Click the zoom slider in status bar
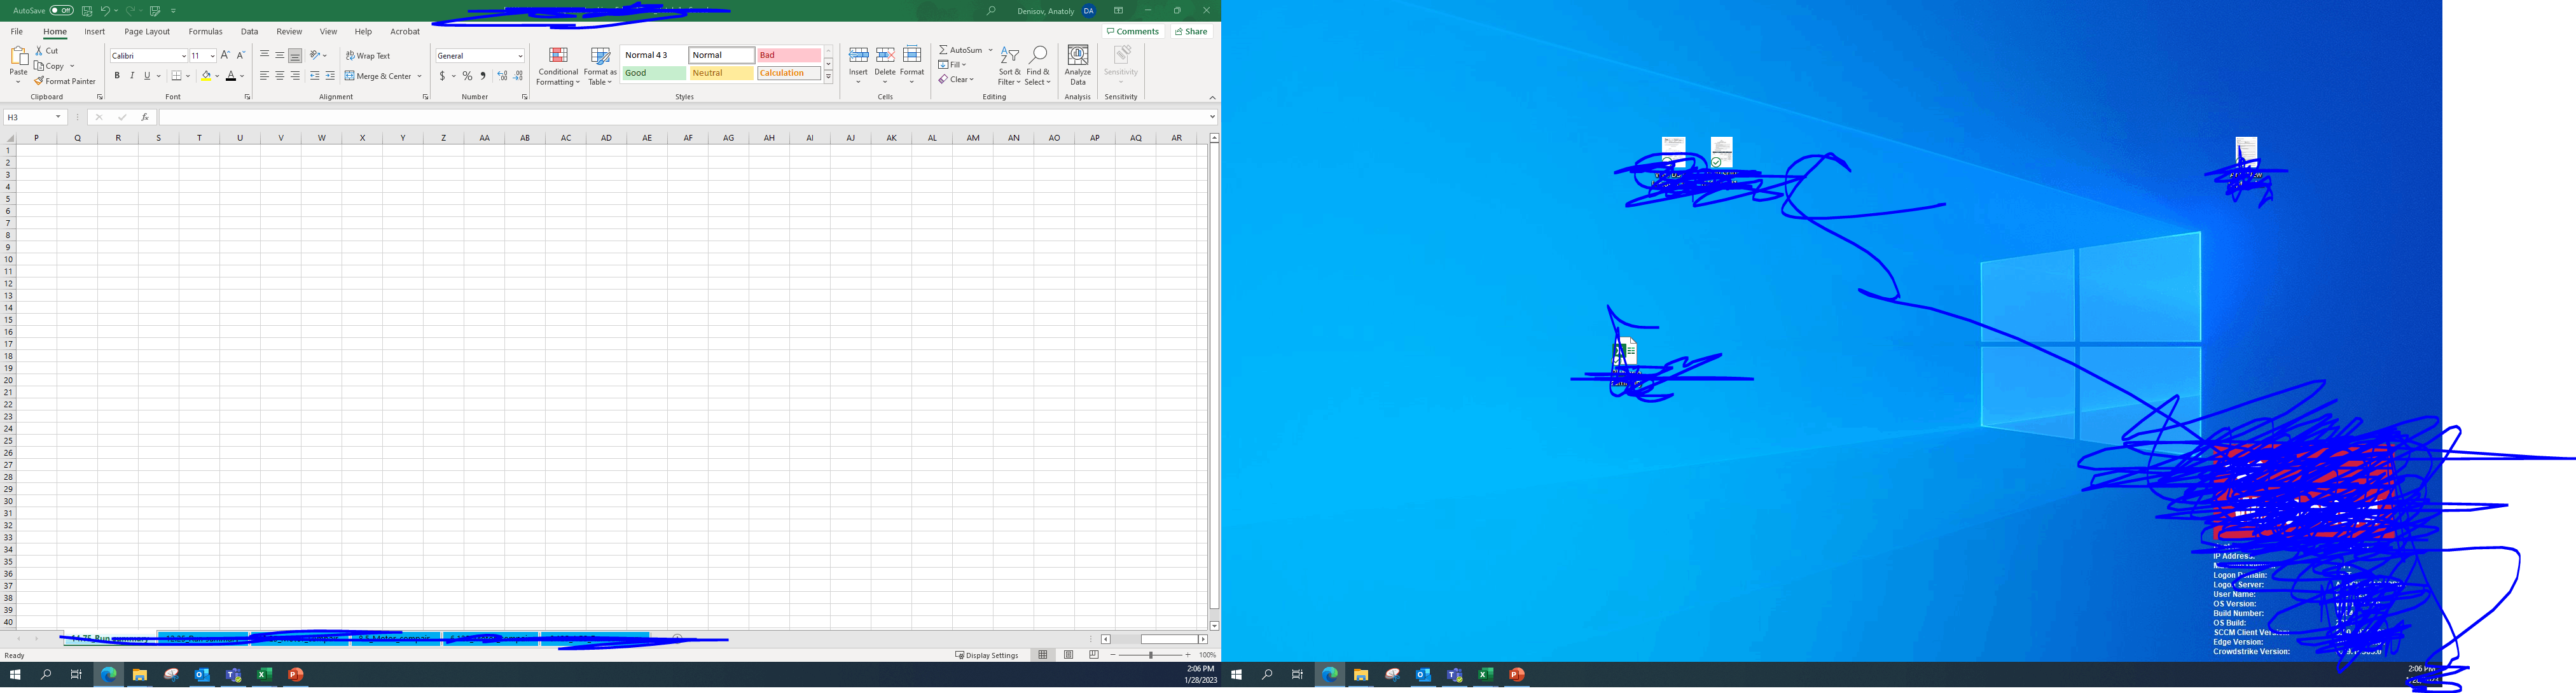This screenshot has height=693, width=2576. (x=1150, y=655)
